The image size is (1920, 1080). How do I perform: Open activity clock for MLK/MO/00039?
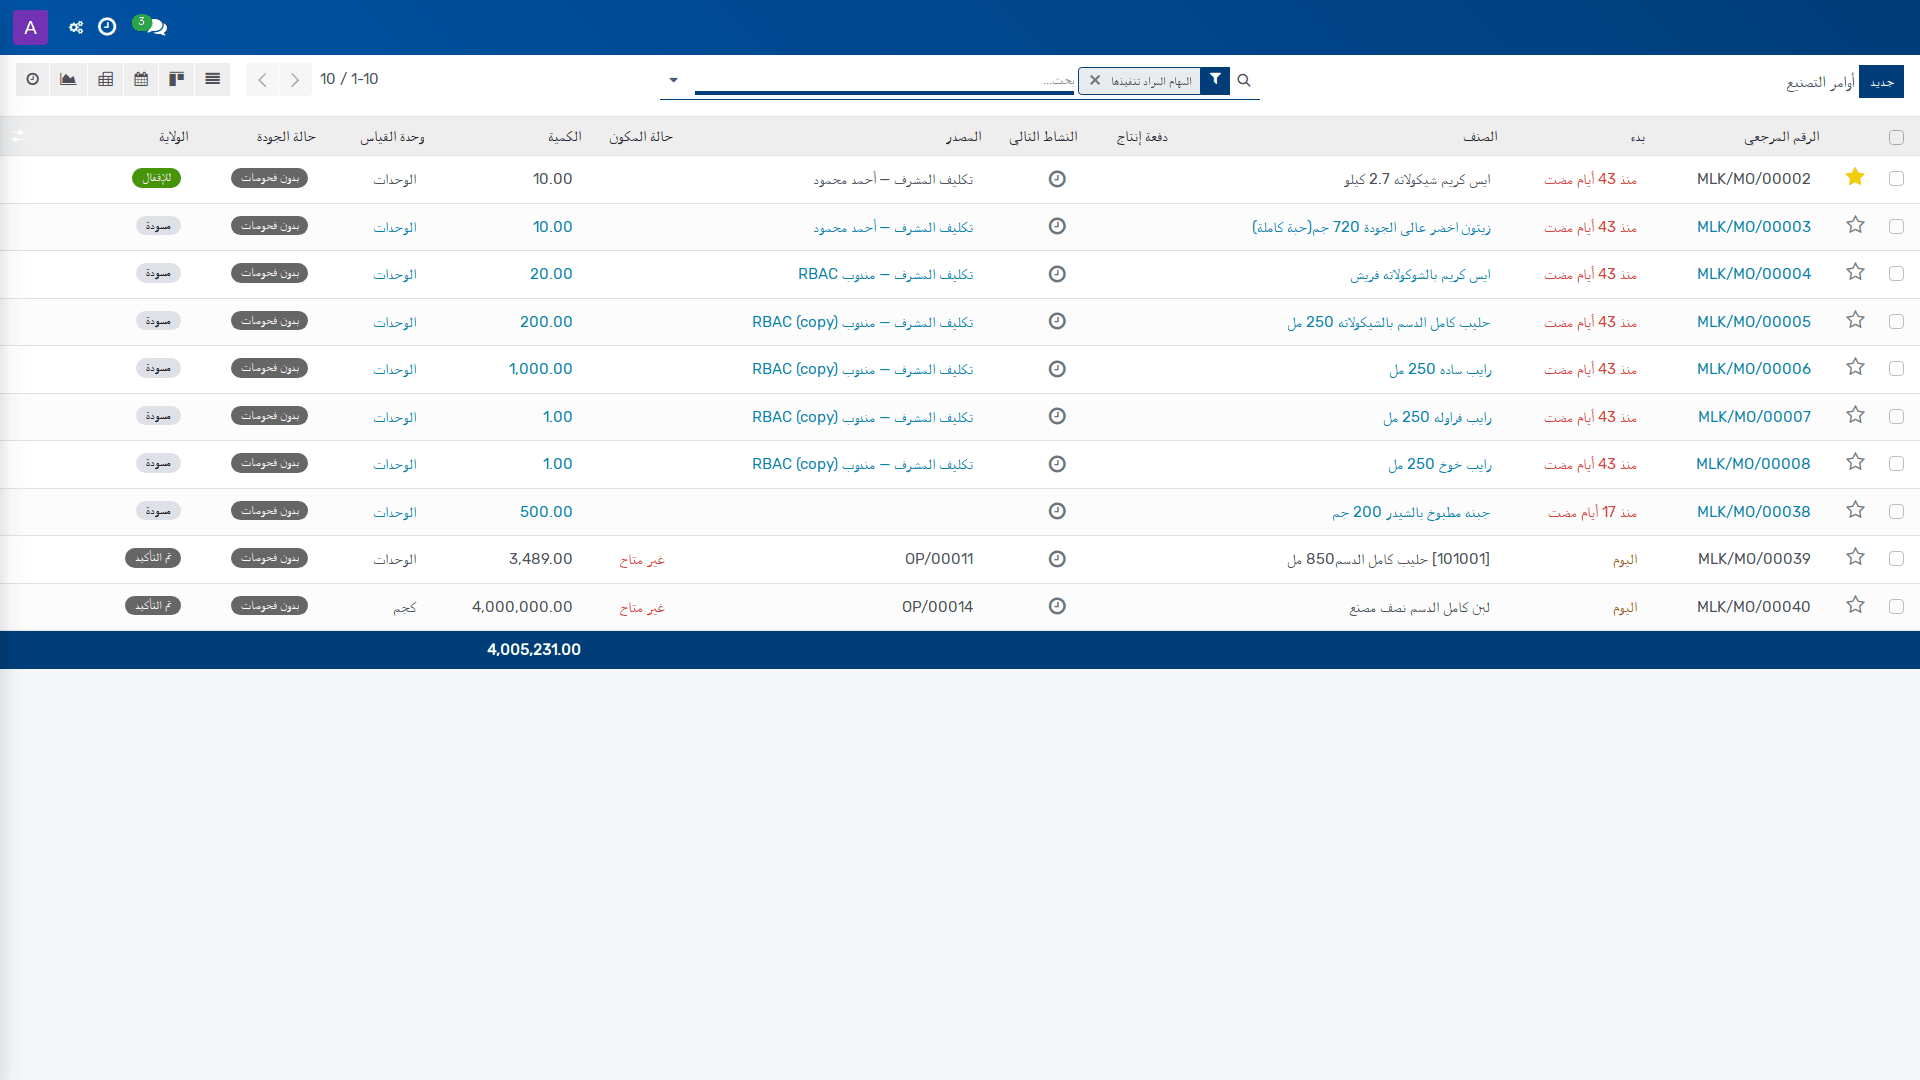point(1057,559)
